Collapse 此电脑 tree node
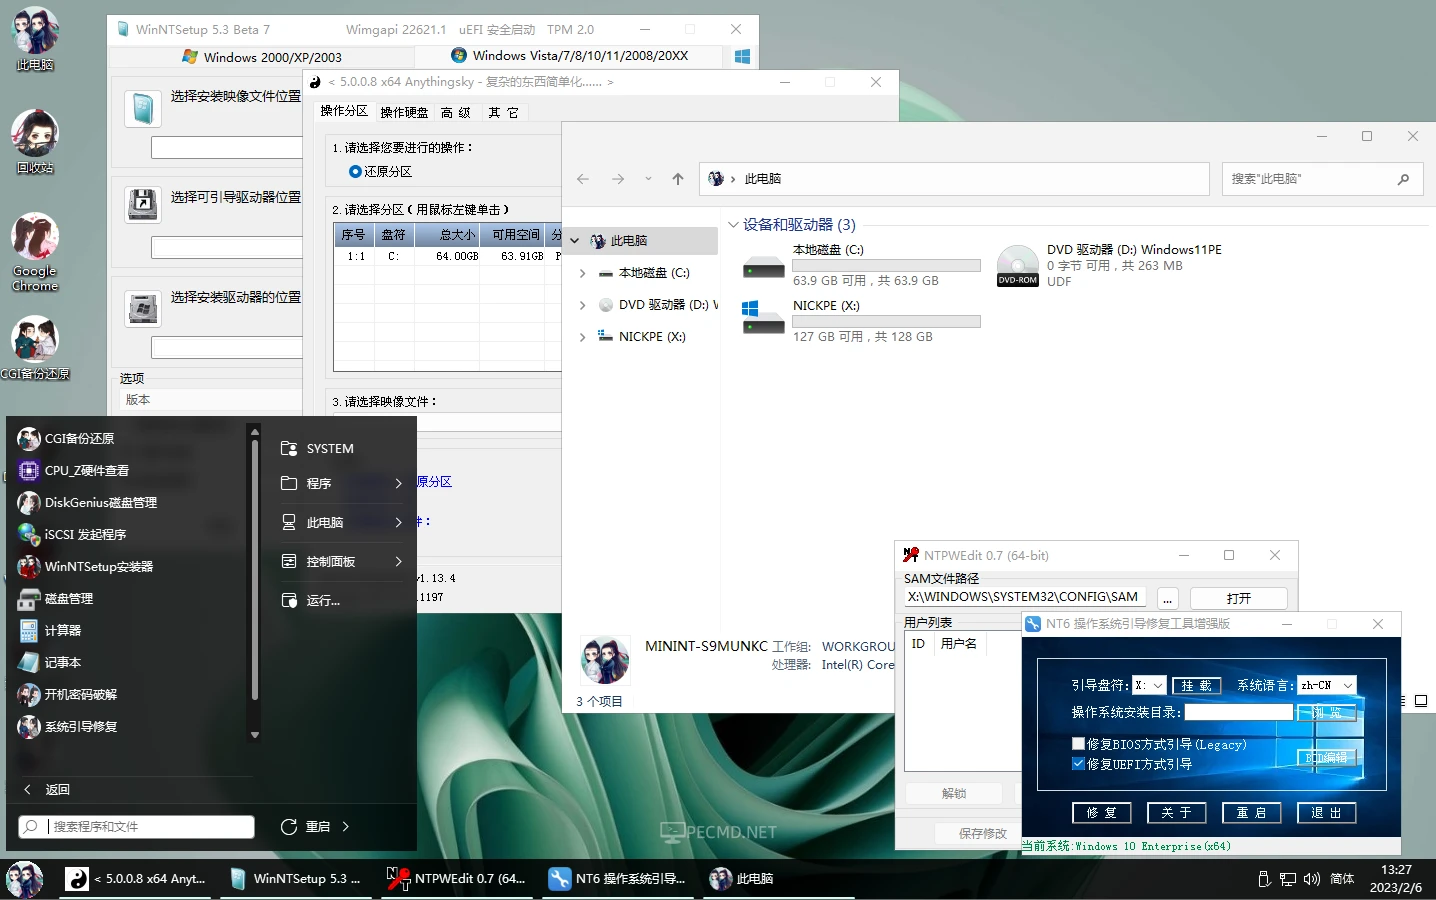The width and height of the screenshot is (1436, 900). (x=575, y=241)
